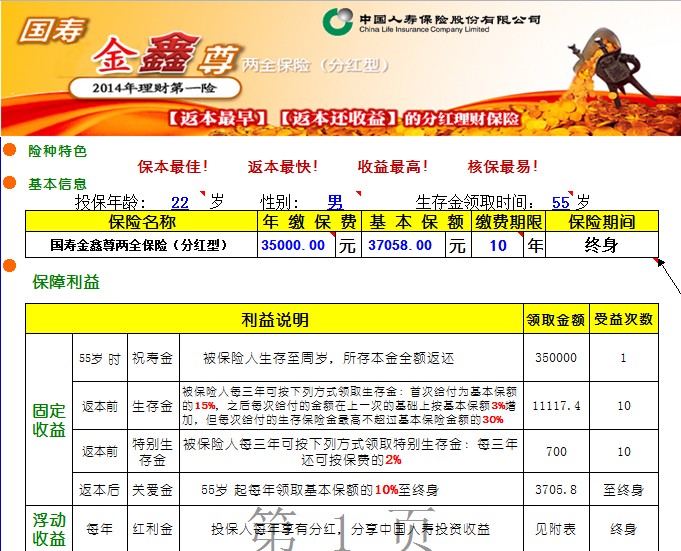Viewport: 681px width, 551px height.
Task: Click the 受益次数 table header
Action: 624,319
